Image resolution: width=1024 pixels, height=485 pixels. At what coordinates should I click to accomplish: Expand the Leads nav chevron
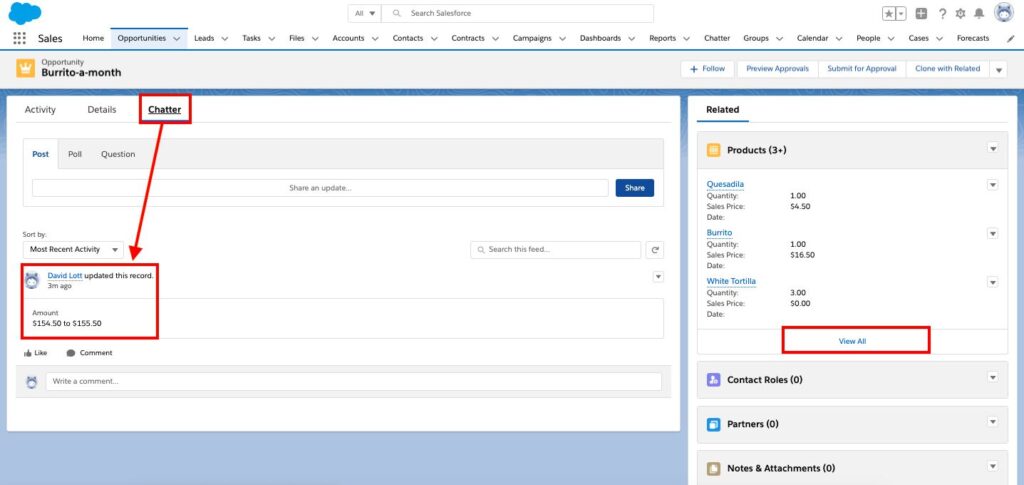pos(224,39)
